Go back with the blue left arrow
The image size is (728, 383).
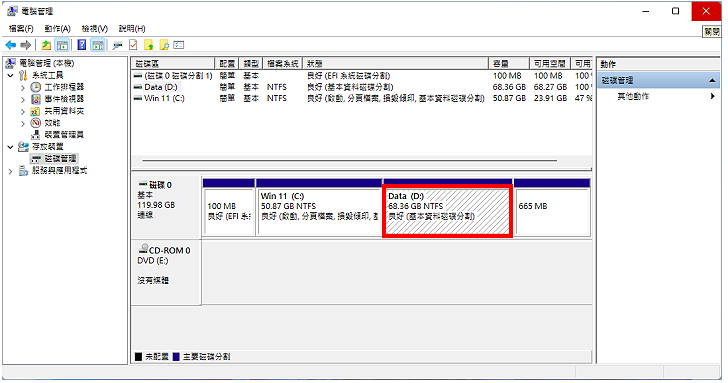pyautogui.click(x=10, y=45)
